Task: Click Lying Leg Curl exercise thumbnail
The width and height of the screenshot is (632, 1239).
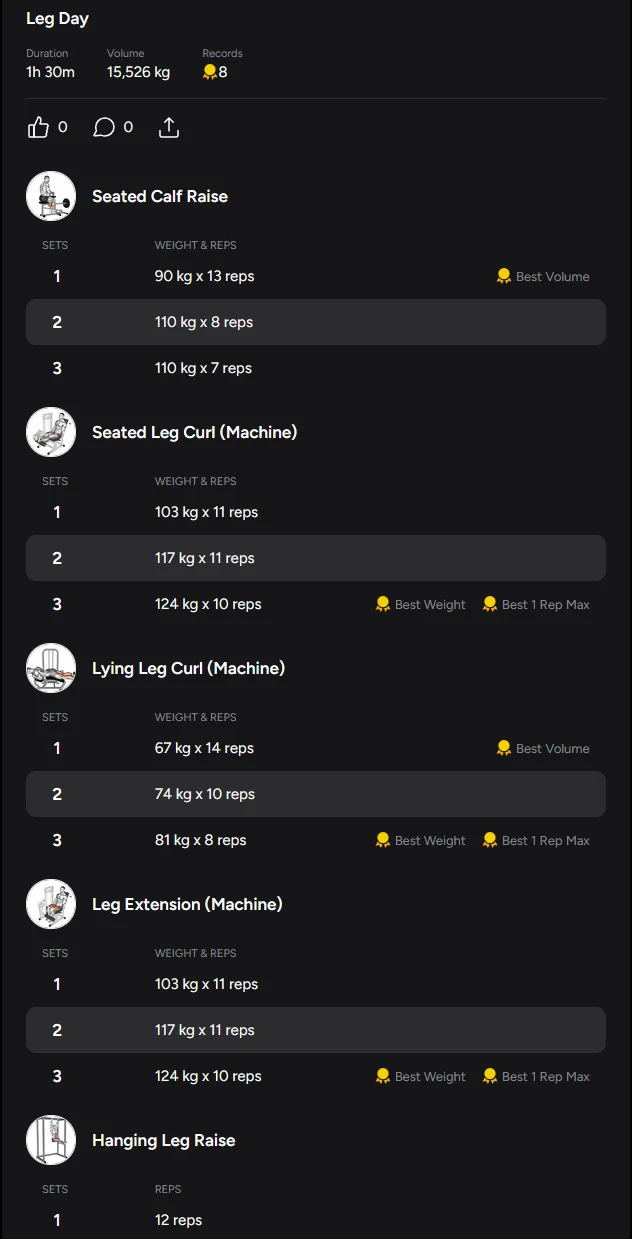Action: (x=51, y=668)
